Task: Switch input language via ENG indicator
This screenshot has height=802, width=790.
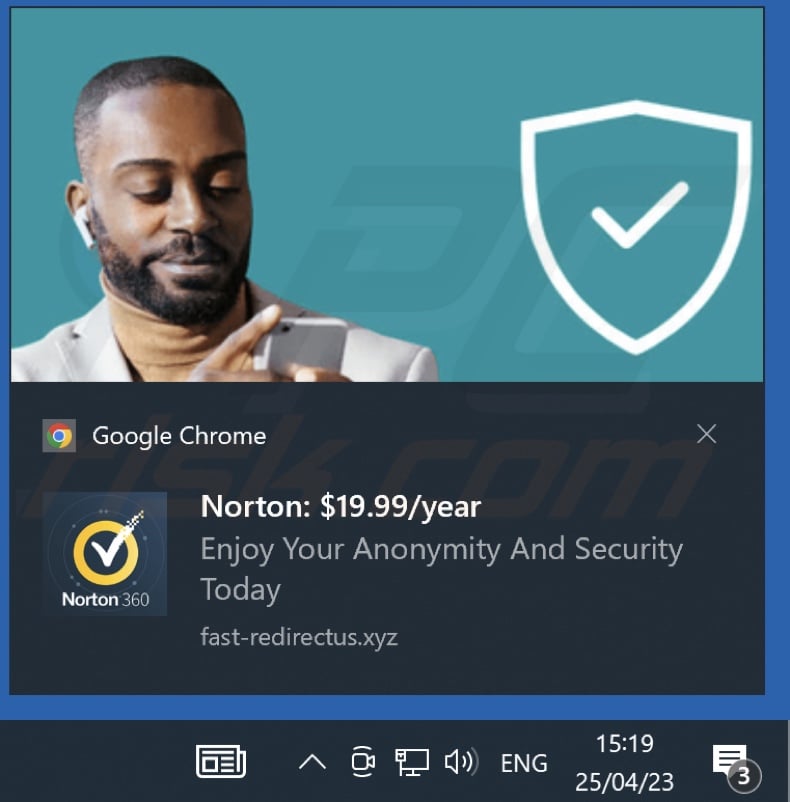Action: (x=524, y=763)
